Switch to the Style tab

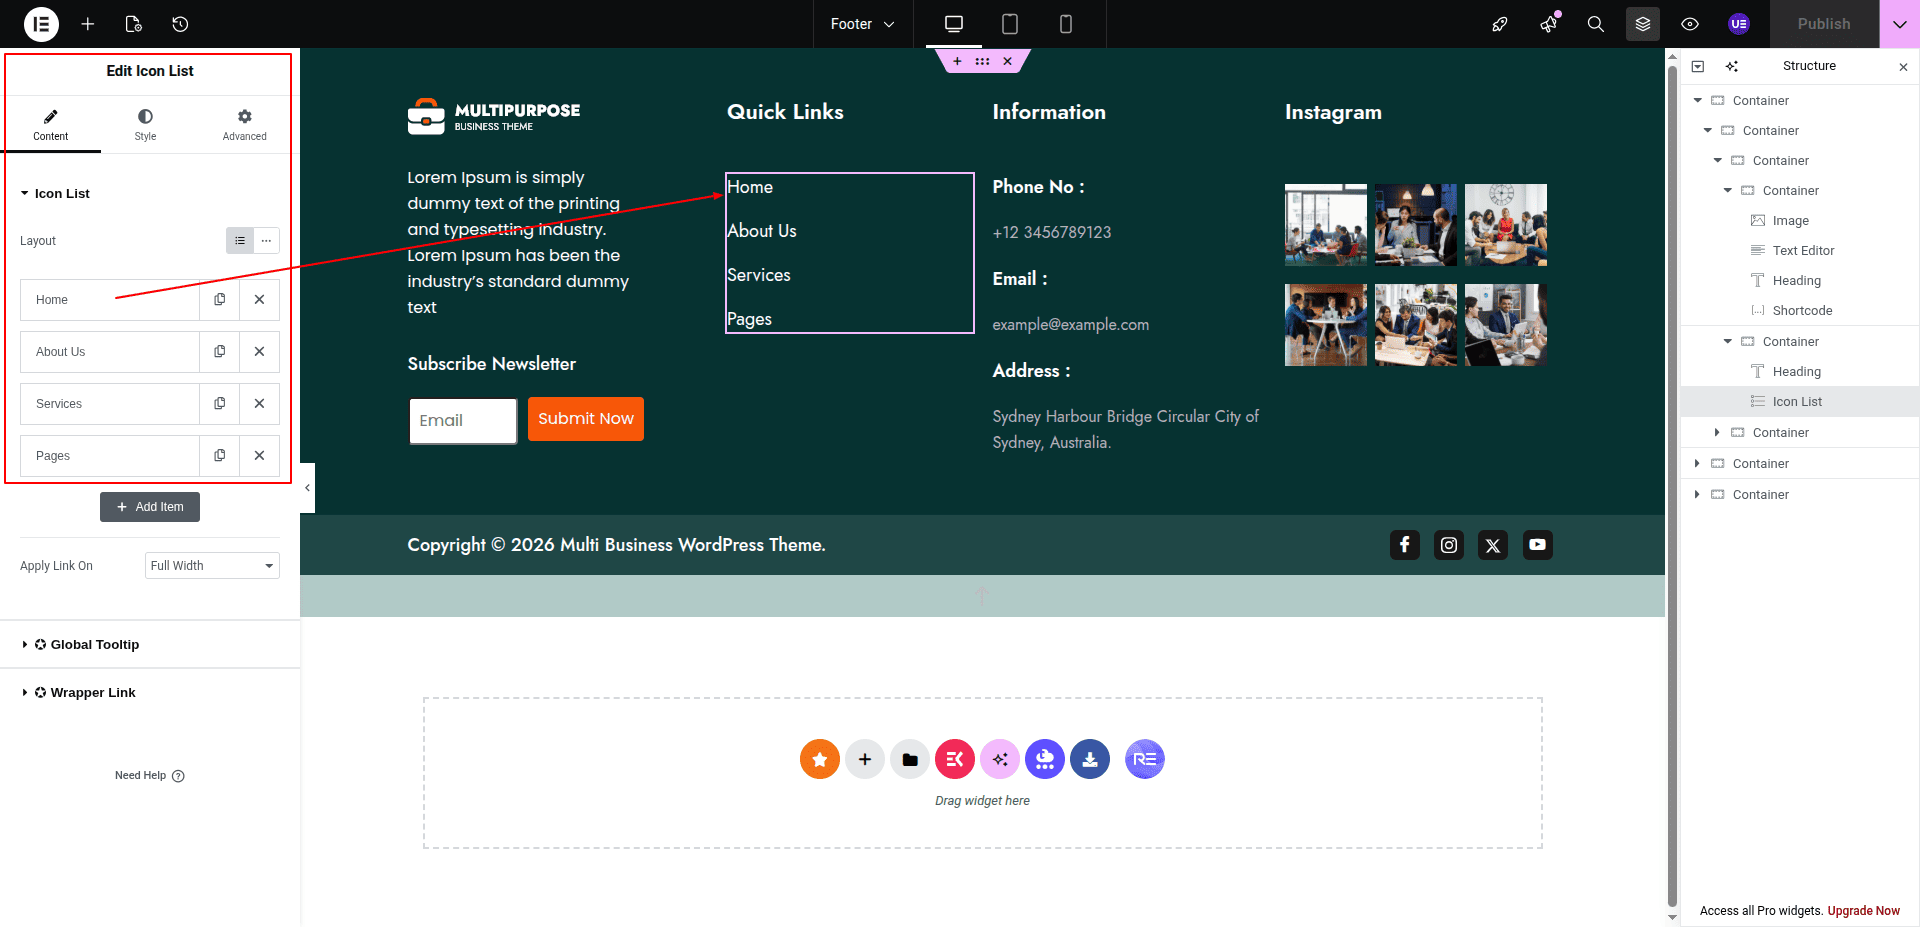tap(146, 125)
